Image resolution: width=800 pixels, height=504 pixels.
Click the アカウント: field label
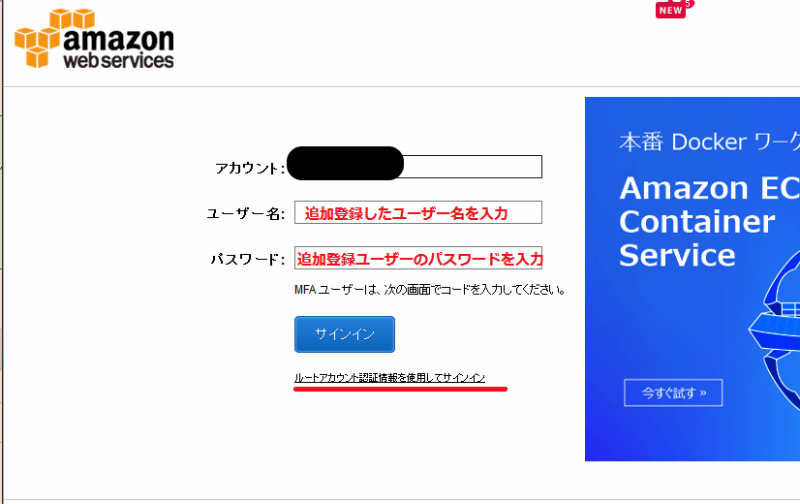249,168
